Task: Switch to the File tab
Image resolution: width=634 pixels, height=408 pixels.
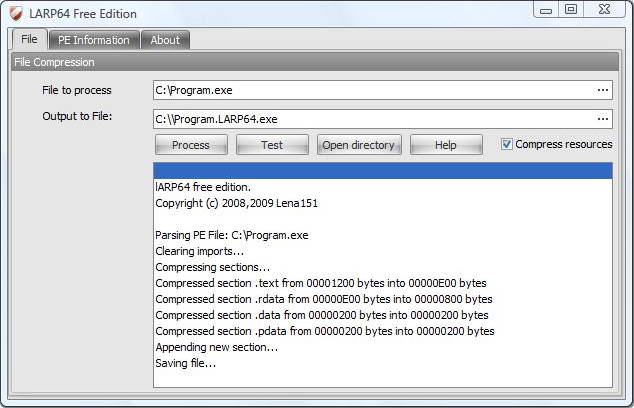Action: (x=30, y=39)
